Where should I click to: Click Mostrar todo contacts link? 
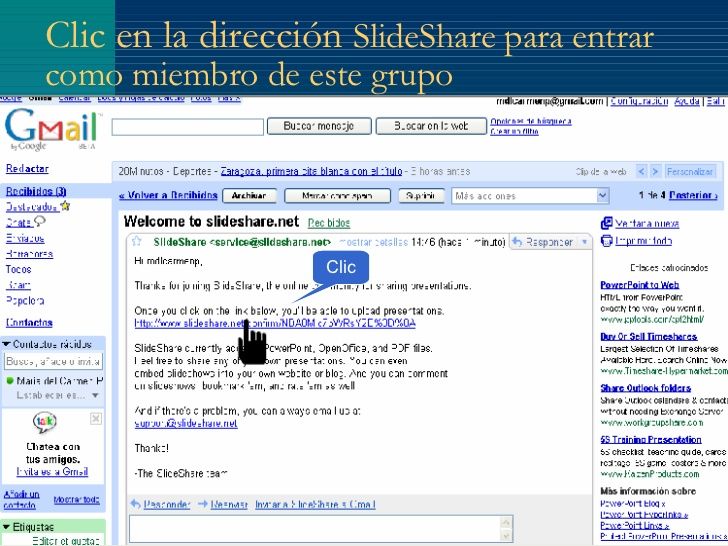tap(77, 500)
